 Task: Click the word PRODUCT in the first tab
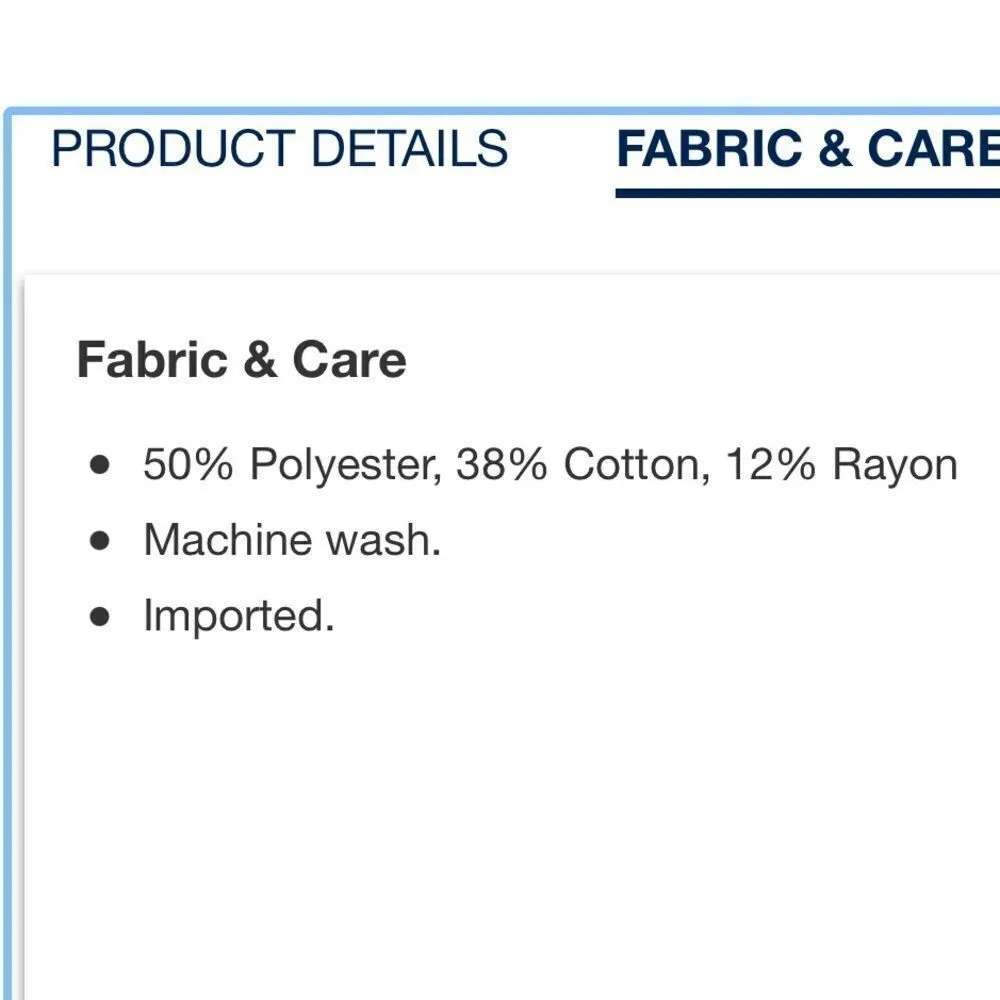pyautogui.click(x=172, y=150)
